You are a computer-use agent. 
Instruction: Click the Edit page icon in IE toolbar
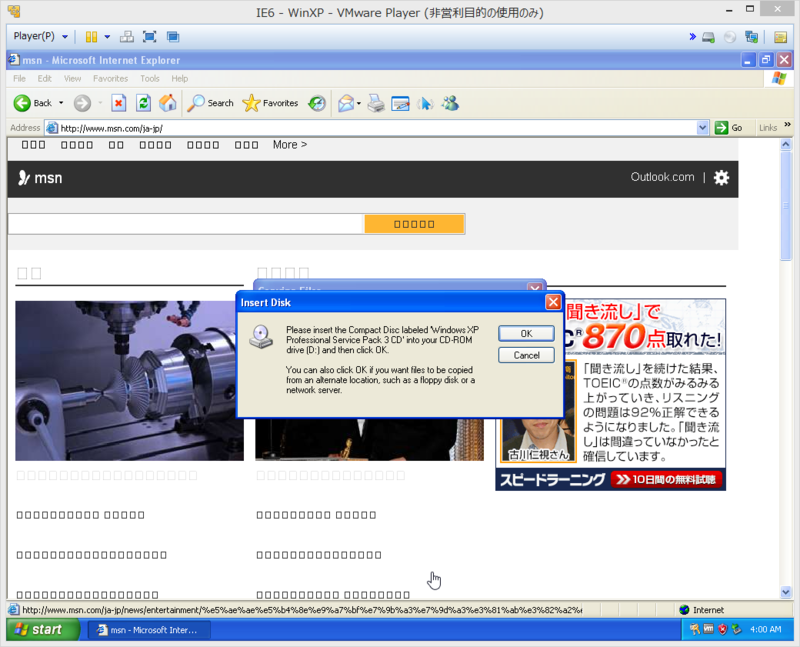tap(401, 104)
